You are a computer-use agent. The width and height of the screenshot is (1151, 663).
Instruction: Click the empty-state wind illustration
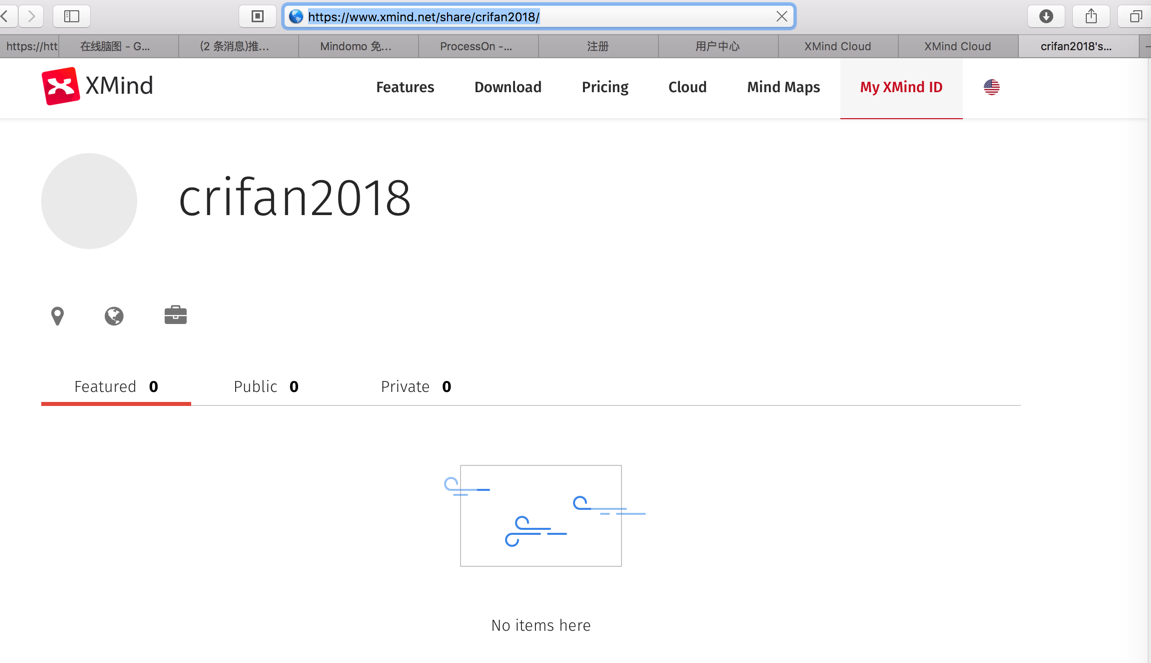544,515
